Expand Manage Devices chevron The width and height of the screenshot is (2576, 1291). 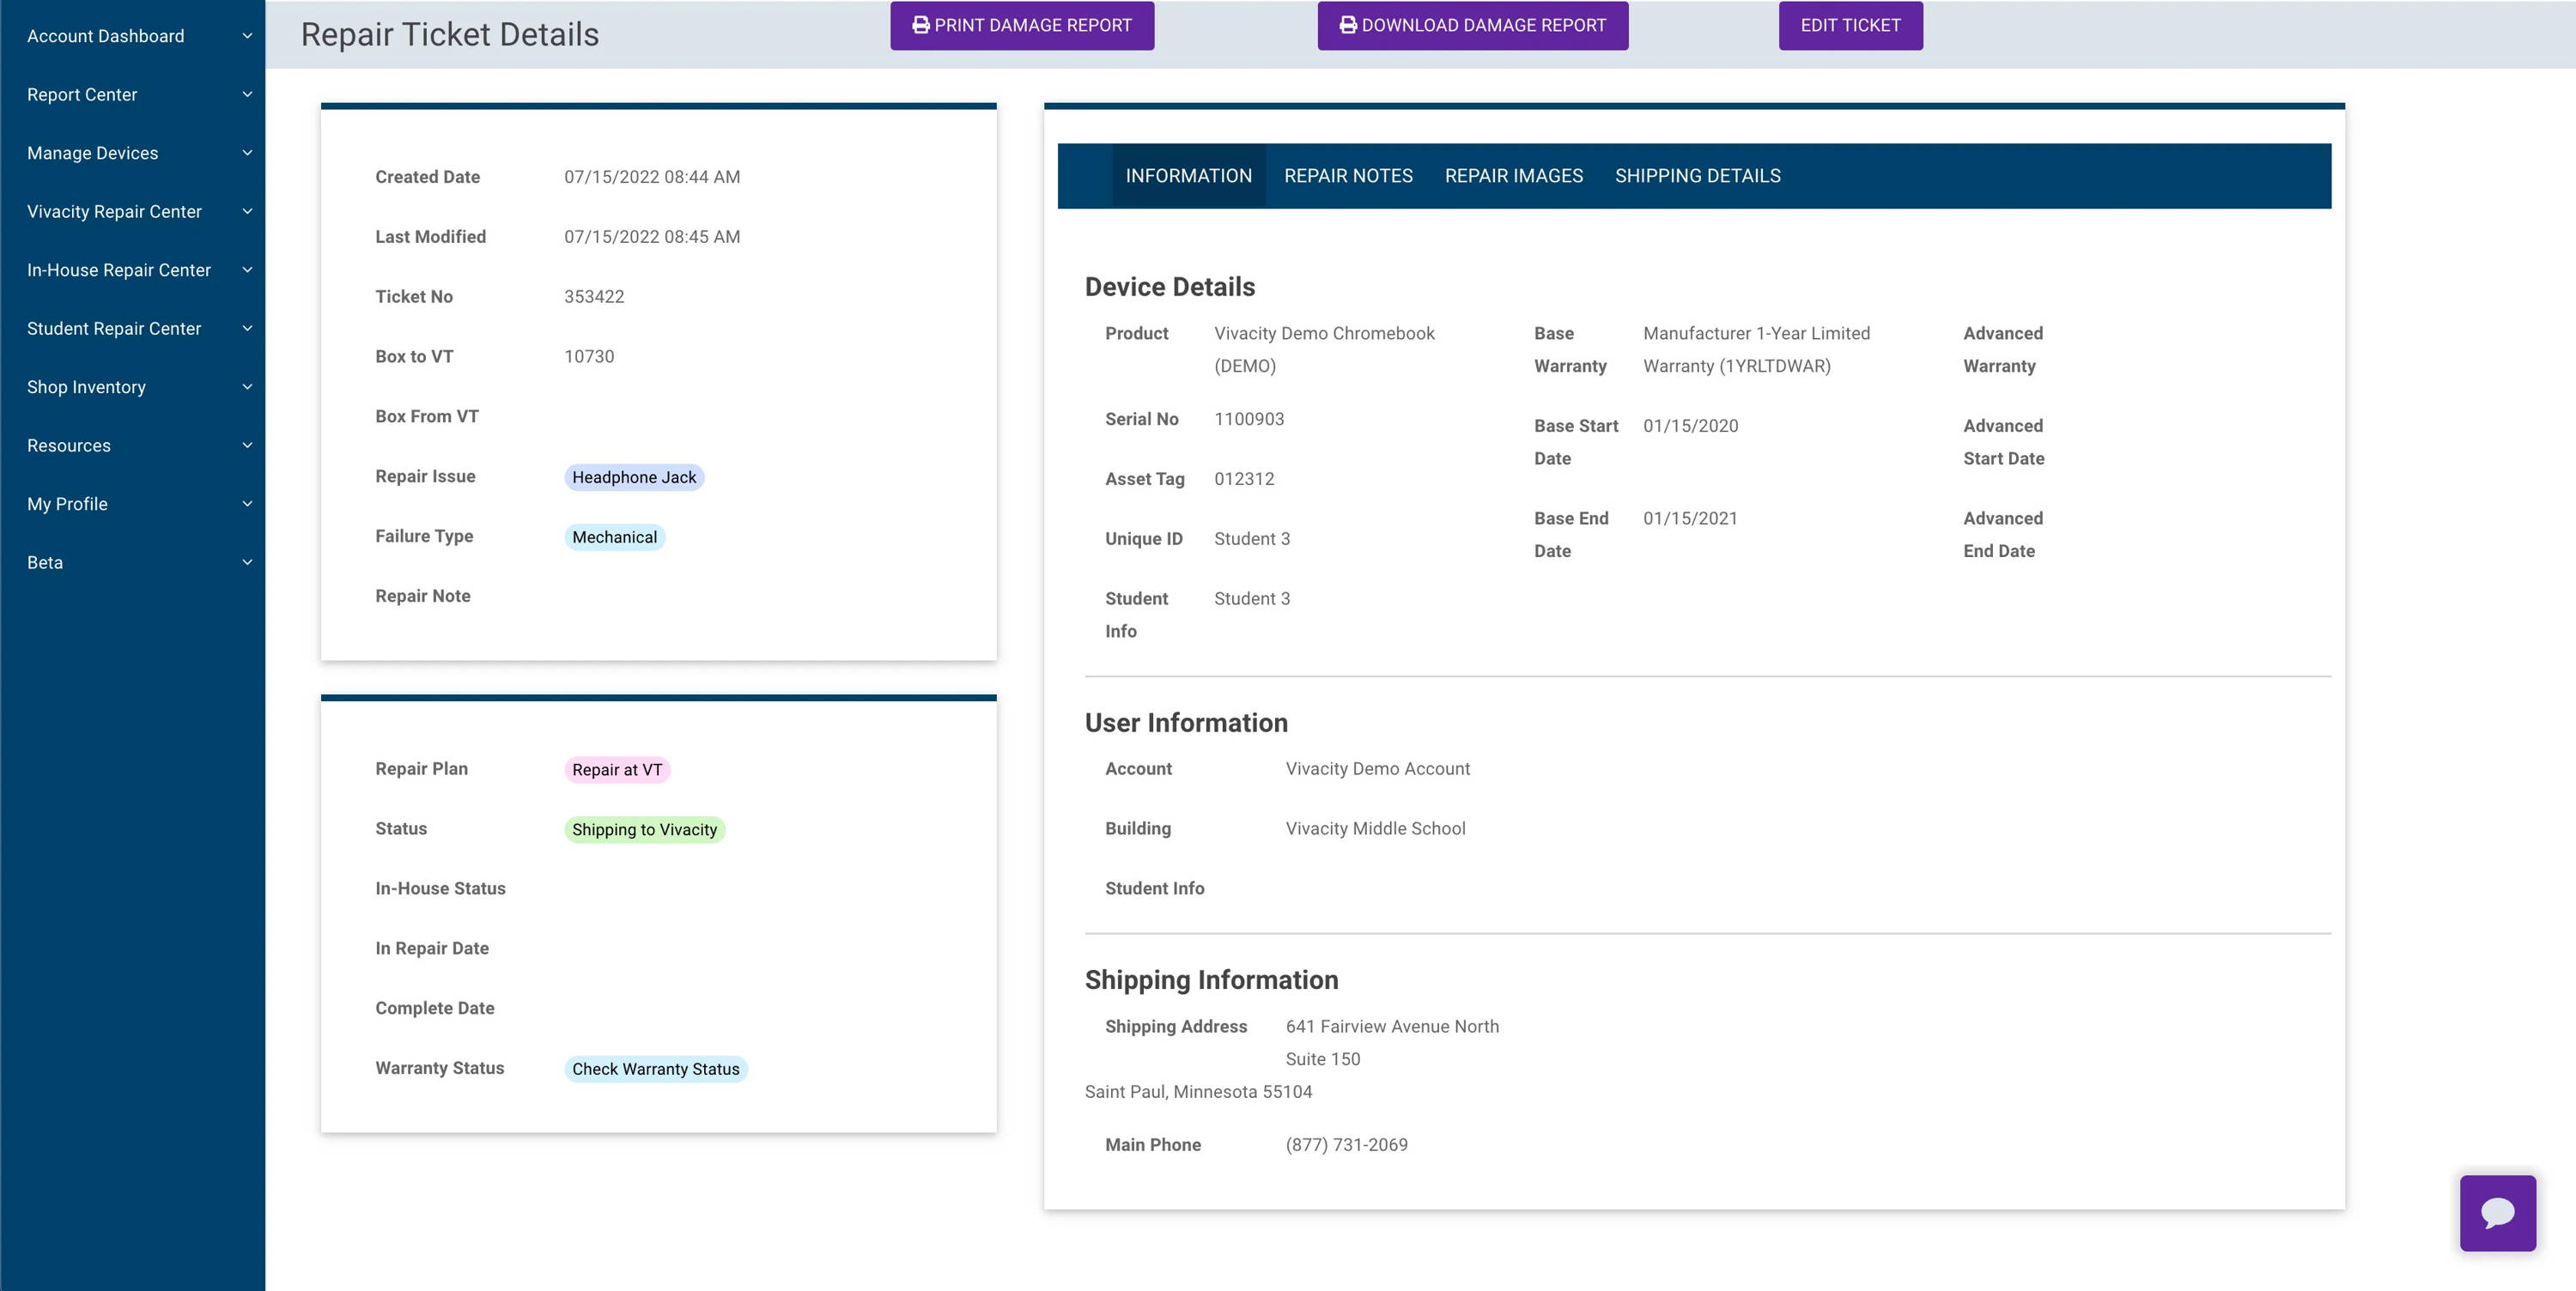[x=247, y=153]
